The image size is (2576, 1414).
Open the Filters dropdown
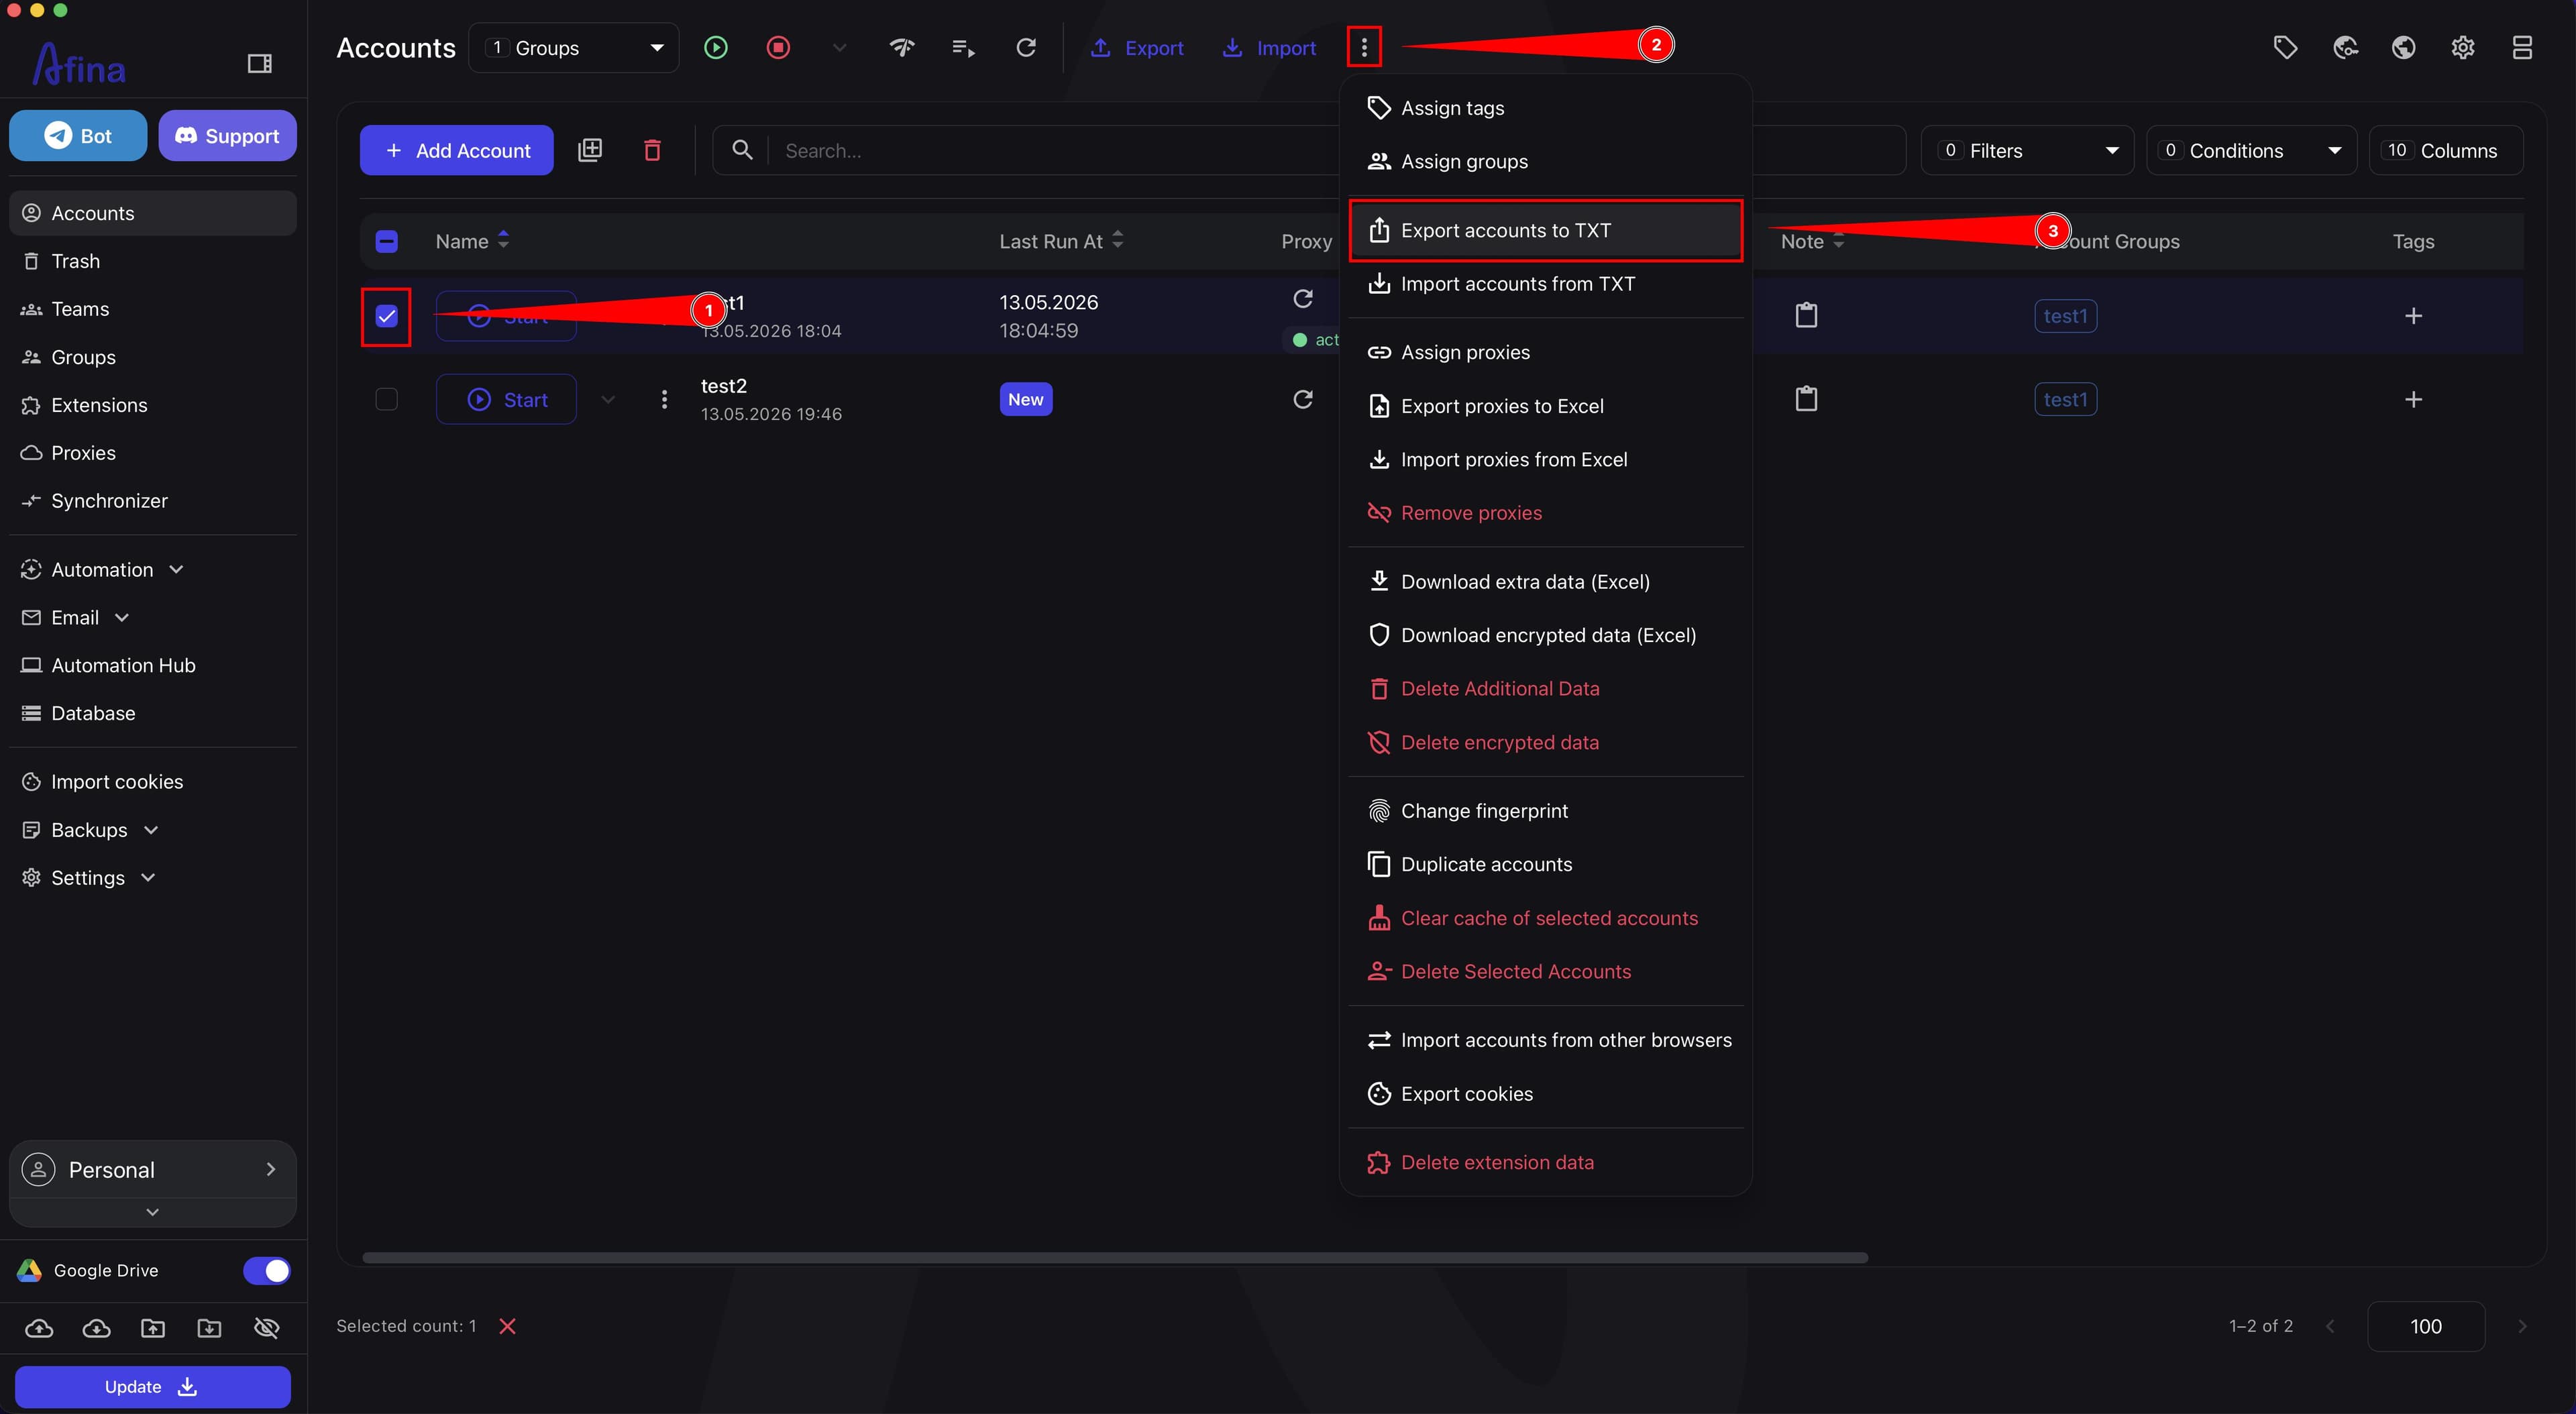point(2027,150)
